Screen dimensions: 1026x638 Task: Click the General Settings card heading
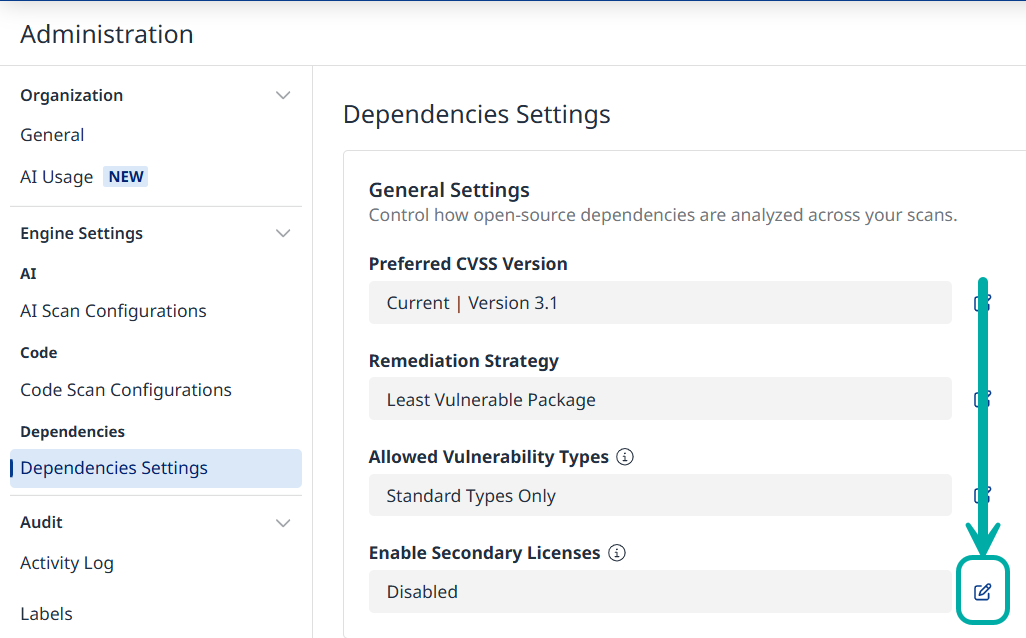[x=449, y=190]
